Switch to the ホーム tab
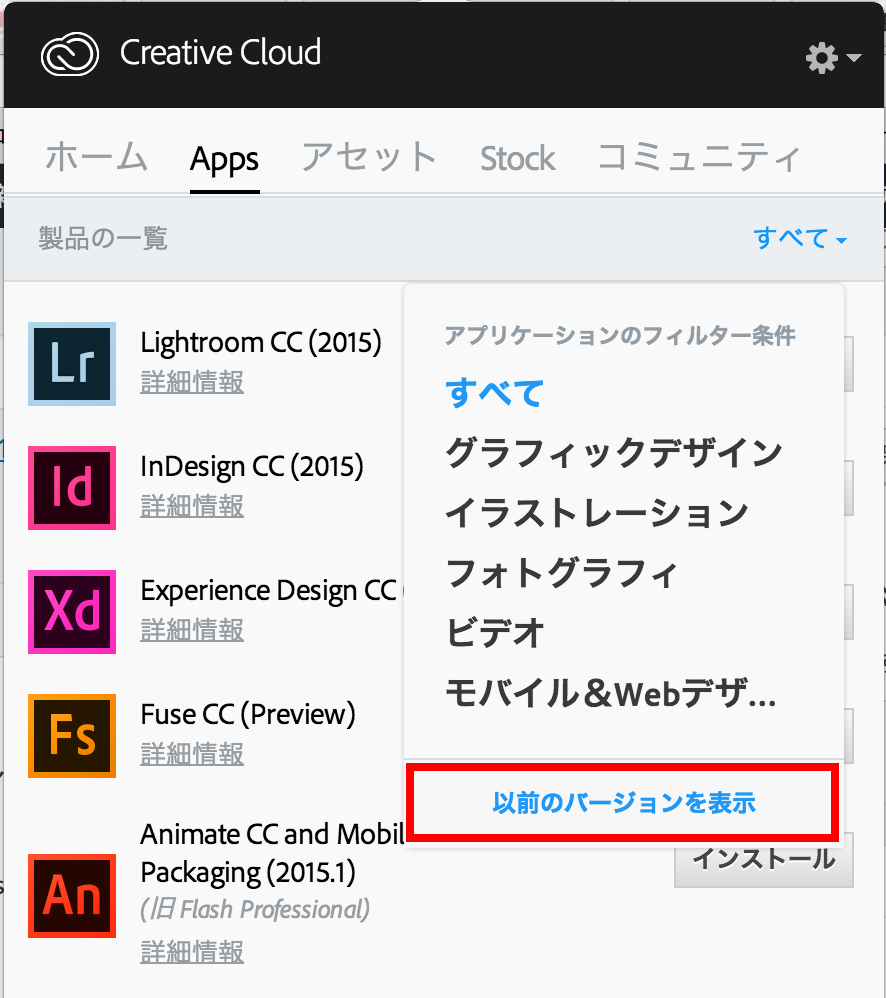 96,158
